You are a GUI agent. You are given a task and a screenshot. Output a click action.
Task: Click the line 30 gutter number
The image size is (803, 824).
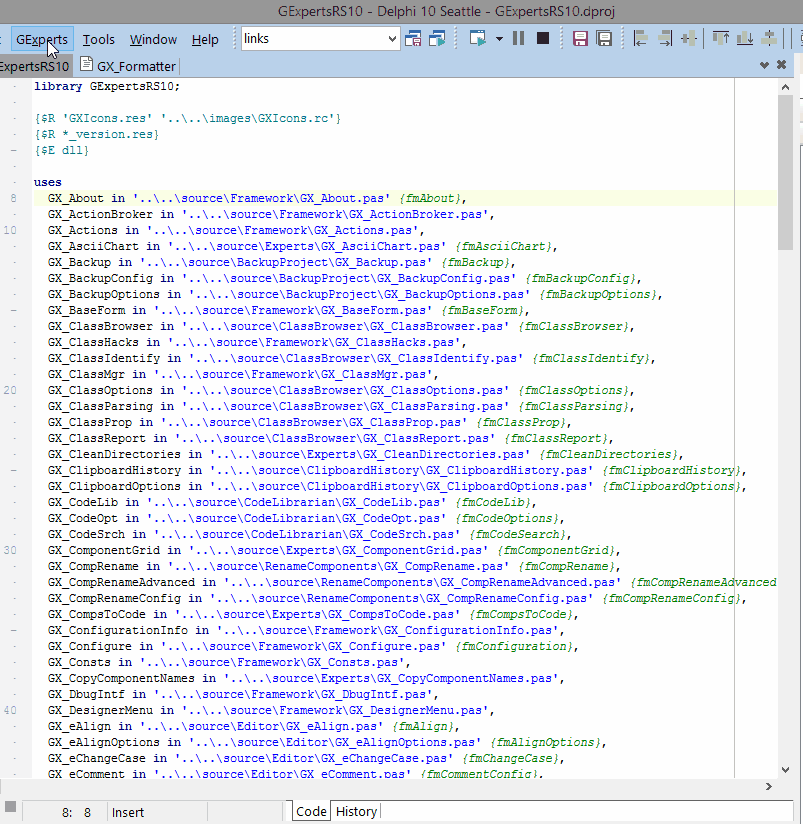[10, 550]
